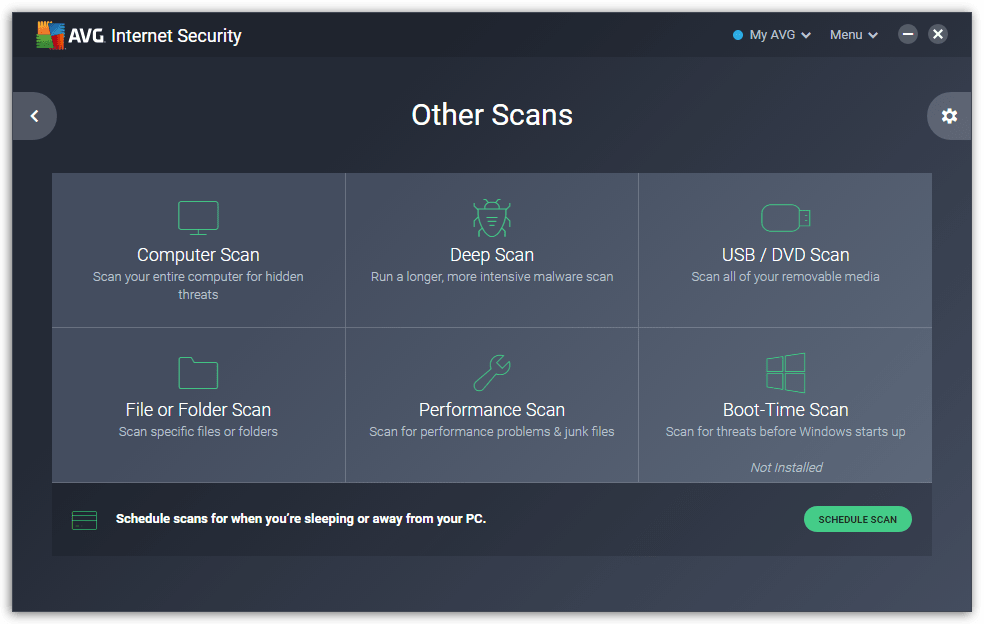Click the Computer Scan monitor icon

coord(198,218)
